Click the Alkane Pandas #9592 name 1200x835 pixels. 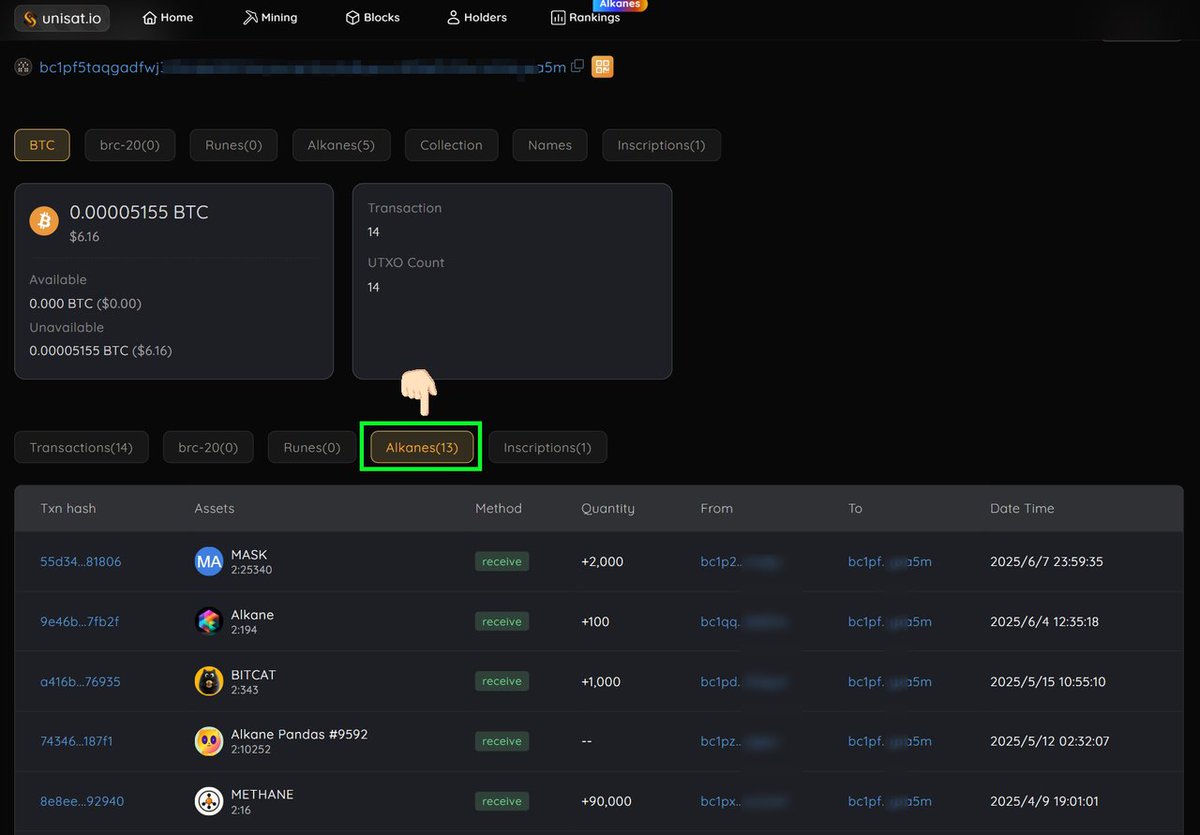[x=299, y=734]
